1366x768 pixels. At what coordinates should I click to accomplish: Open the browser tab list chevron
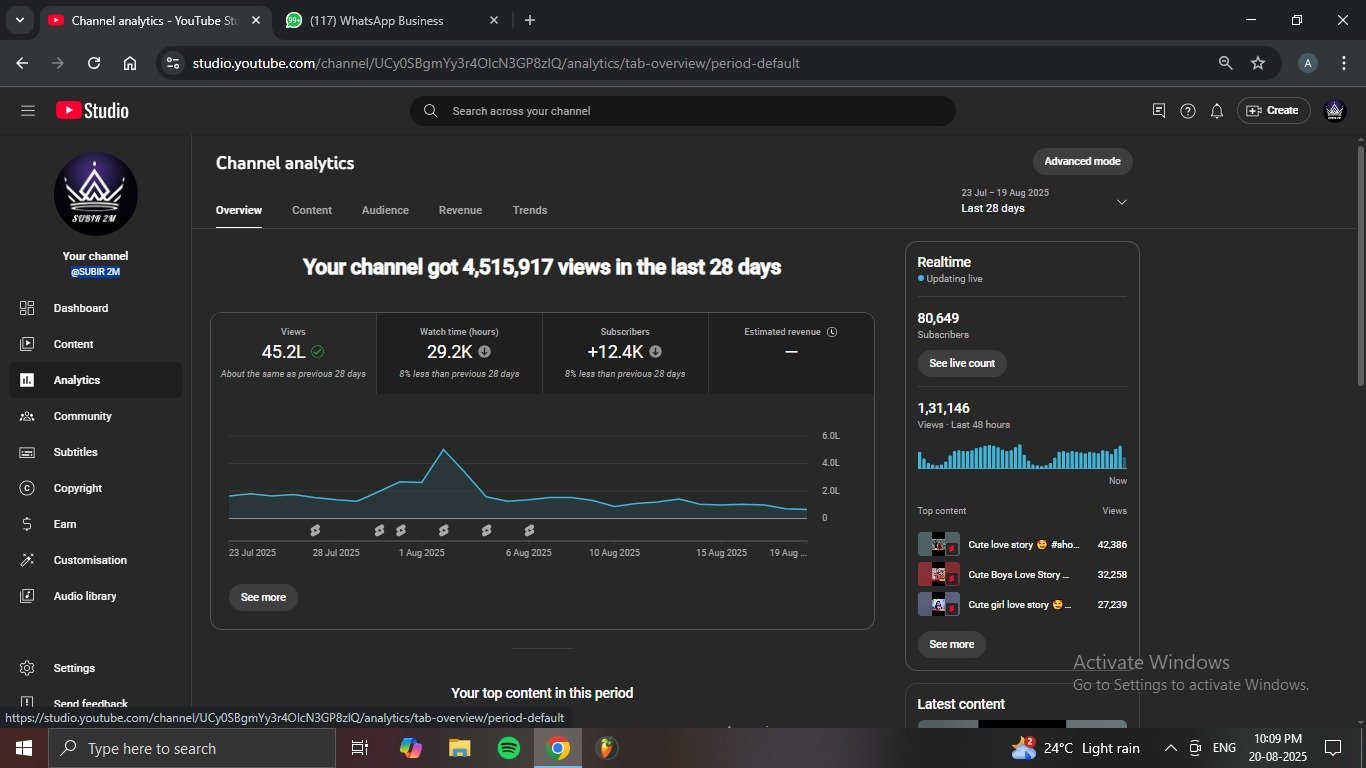tap(19, 20)
